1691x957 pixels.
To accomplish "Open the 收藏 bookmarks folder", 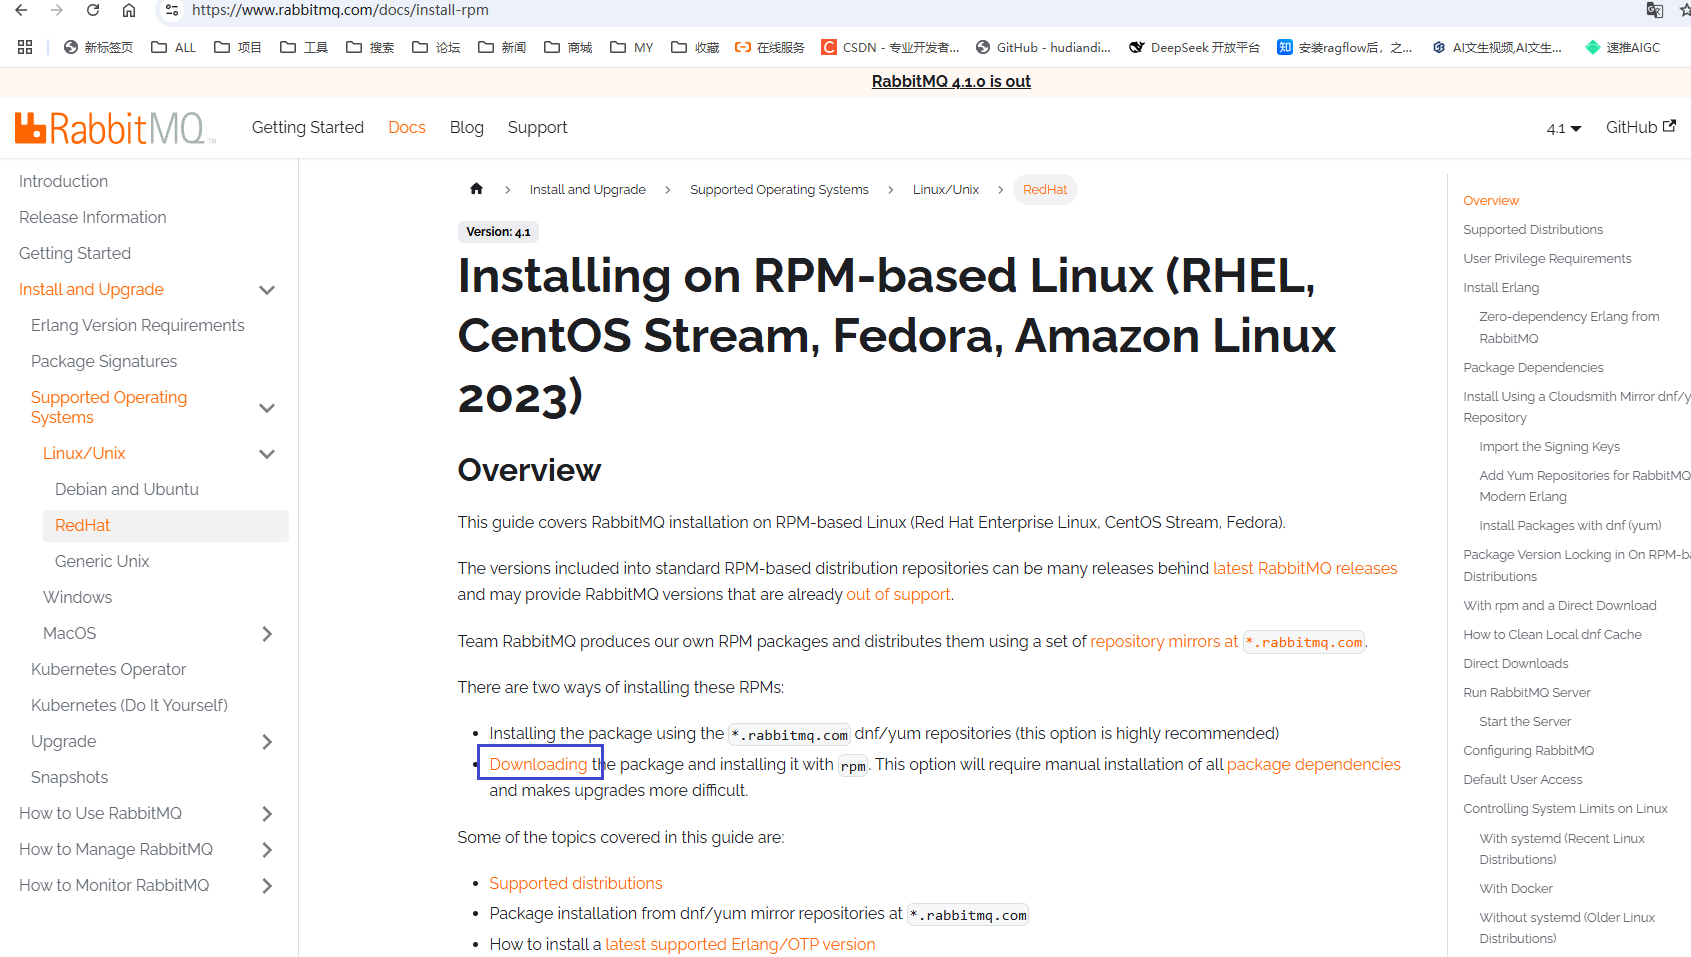I will click(695, 47).
